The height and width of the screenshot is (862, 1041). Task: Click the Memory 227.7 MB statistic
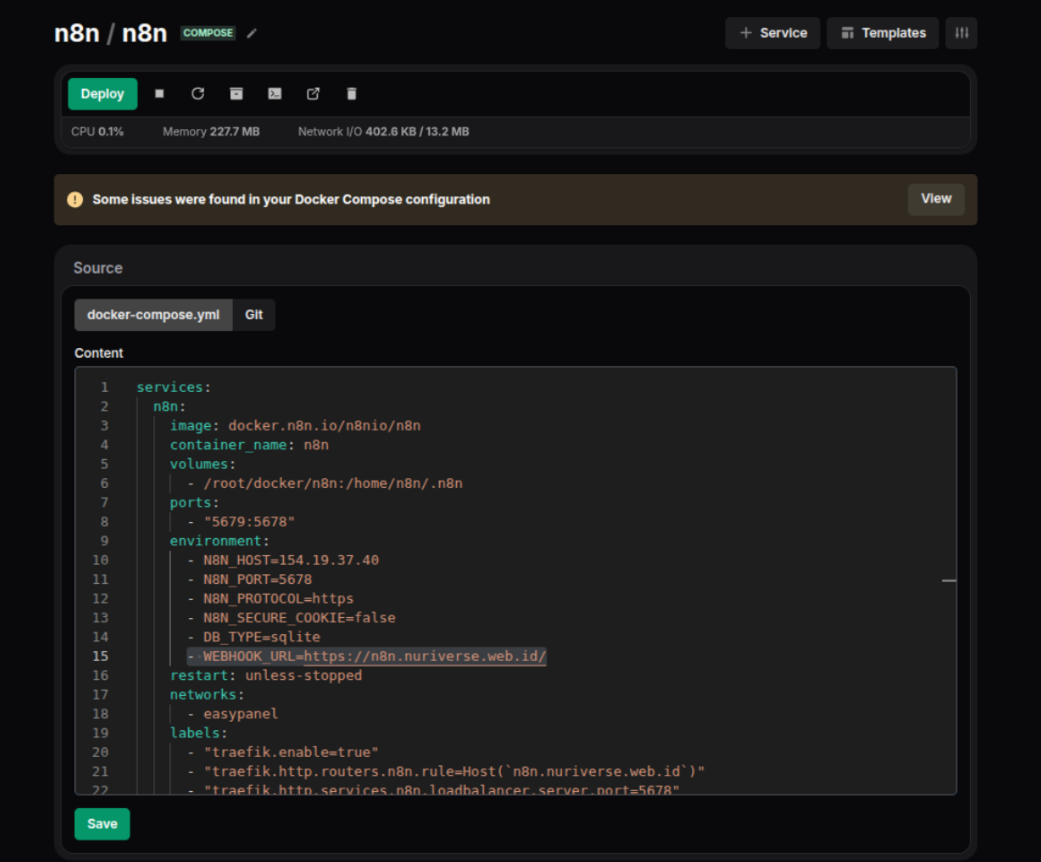click(x=211, y=131)
